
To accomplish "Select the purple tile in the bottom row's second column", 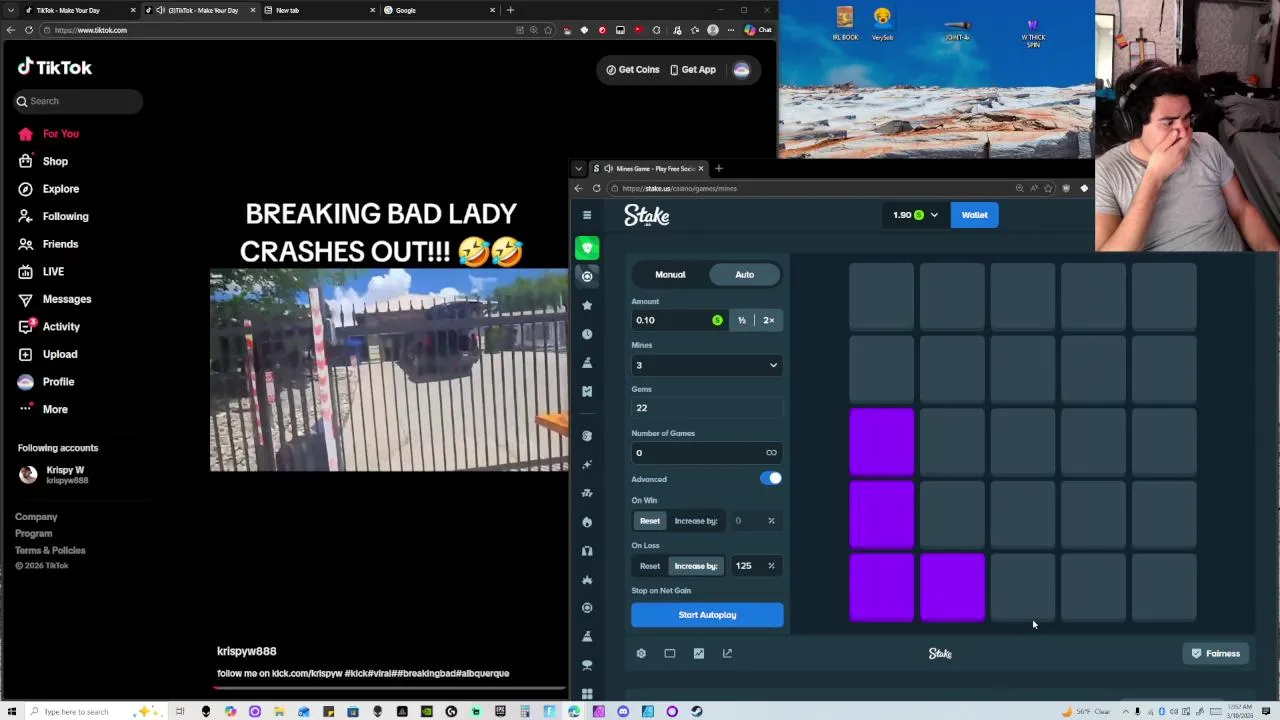I will pos(952,588).
